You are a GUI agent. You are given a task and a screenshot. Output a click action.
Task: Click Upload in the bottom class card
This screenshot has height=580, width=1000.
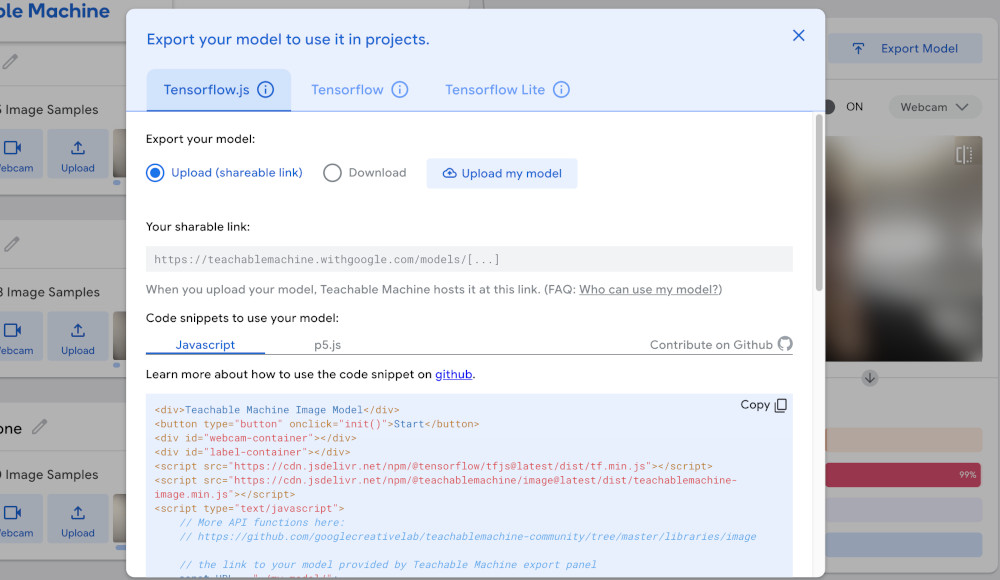click(x=78, y=519)
